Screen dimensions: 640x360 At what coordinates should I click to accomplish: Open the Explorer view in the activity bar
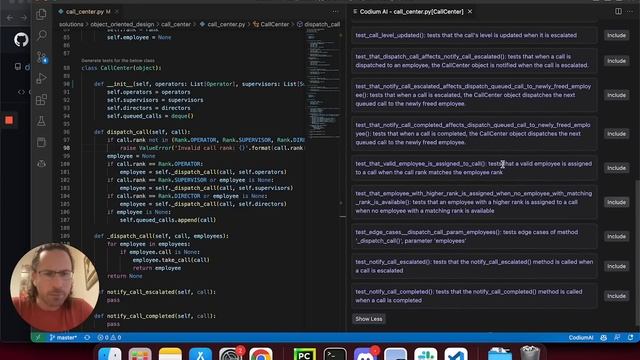pyautogui.click(x=41, y=15)
